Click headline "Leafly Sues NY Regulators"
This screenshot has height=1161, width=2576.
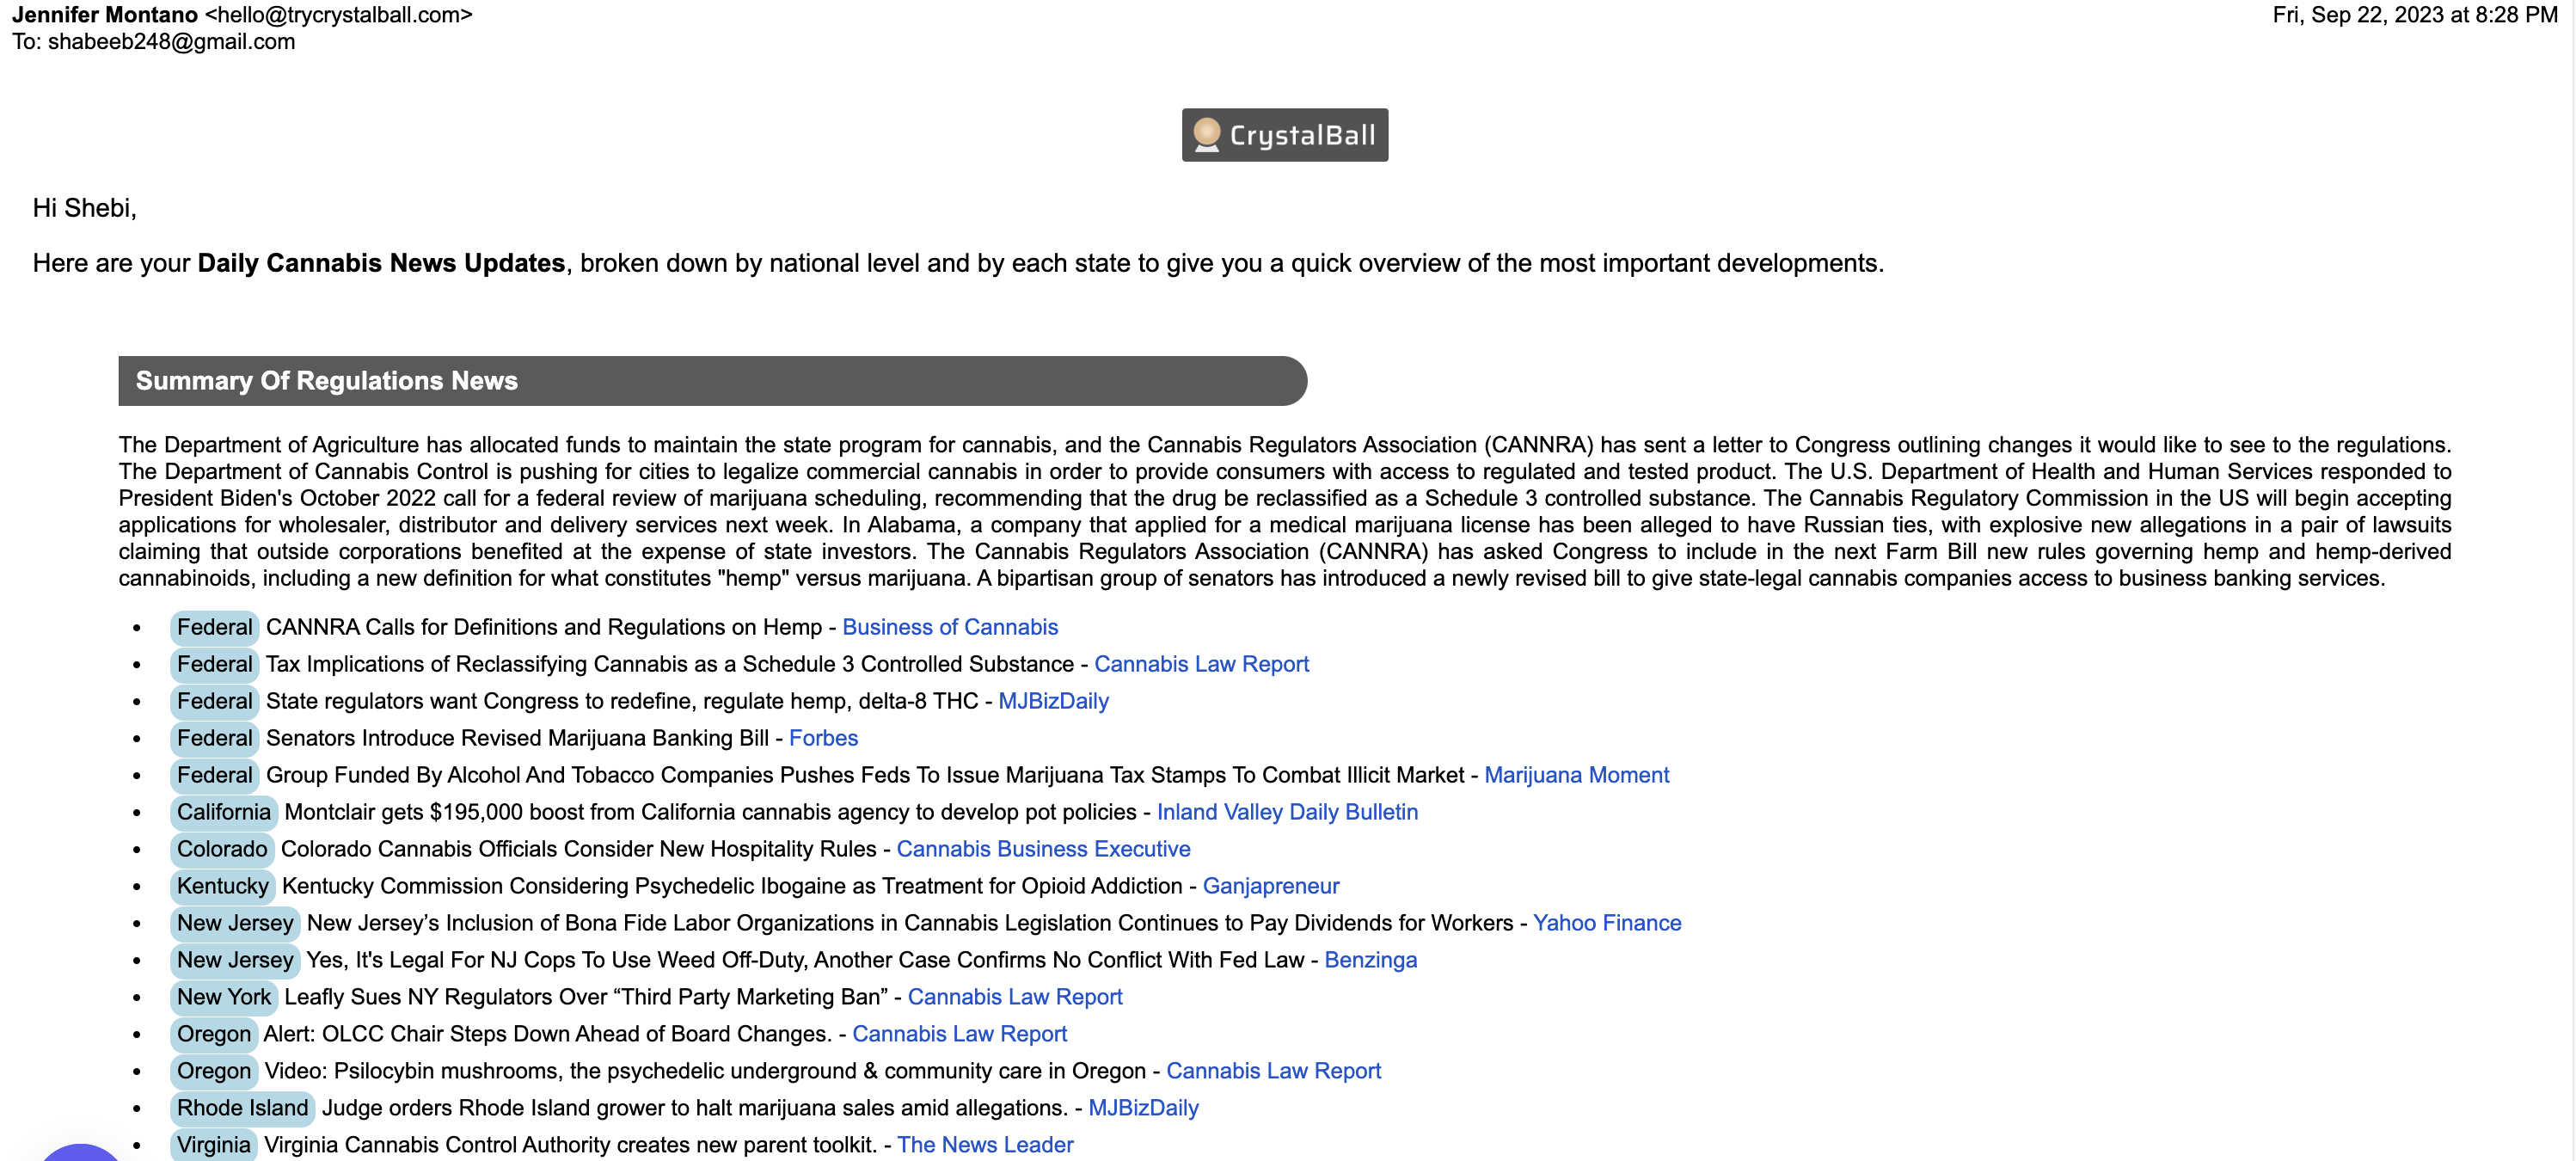tap(586, 997)
